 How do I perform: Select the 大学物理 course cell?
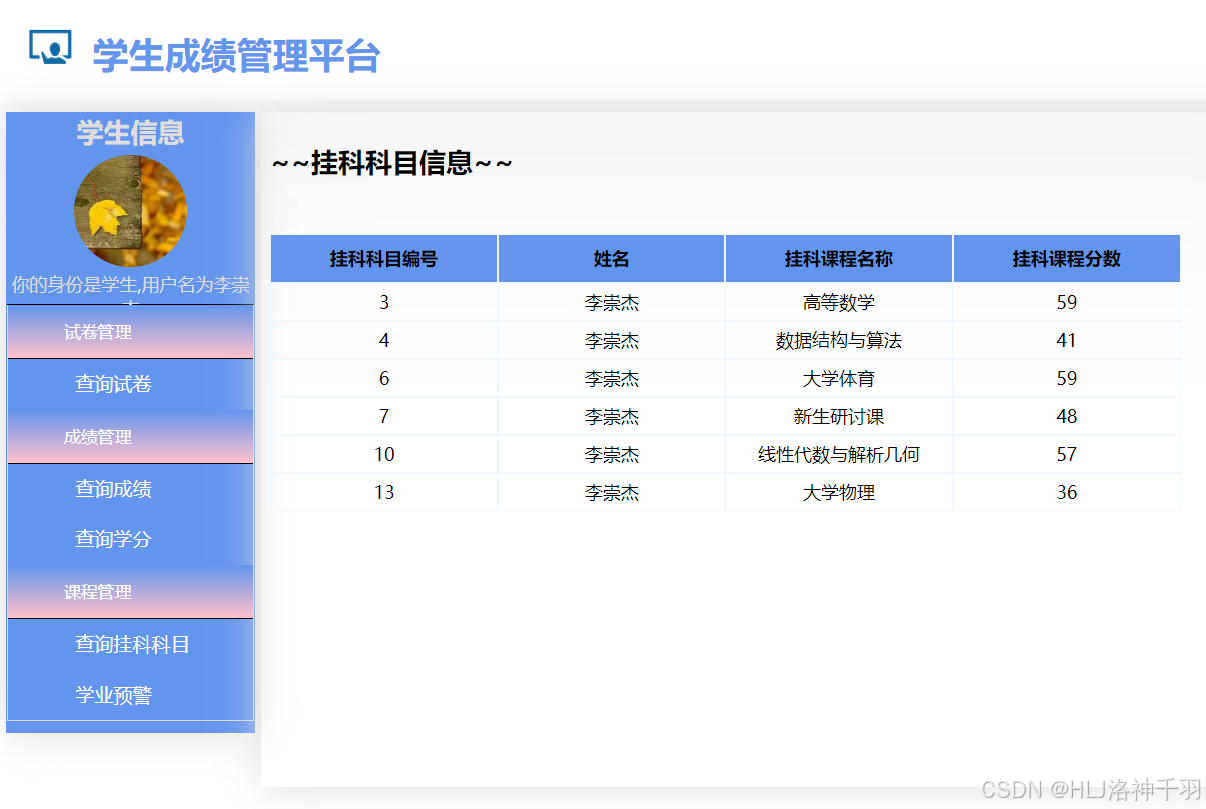pyautogui.click(x=839, y=492)
